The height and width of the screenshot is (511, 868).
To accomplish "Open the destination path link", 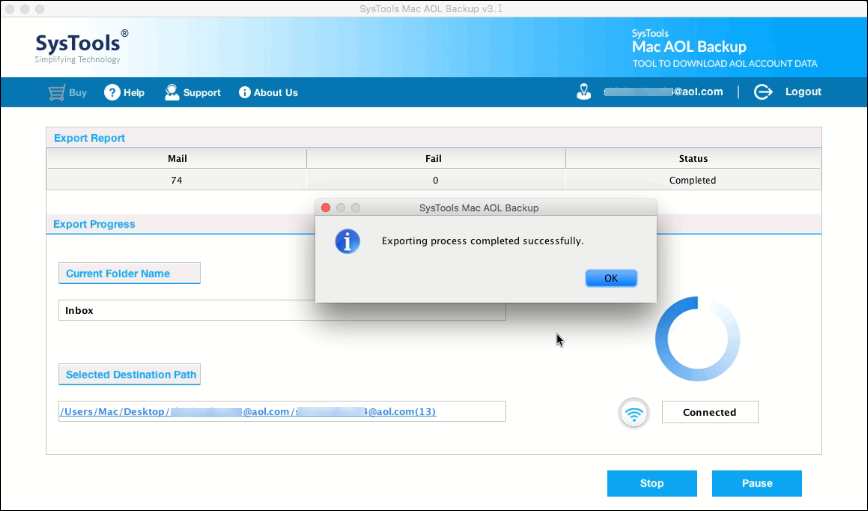I will point(247,411).
